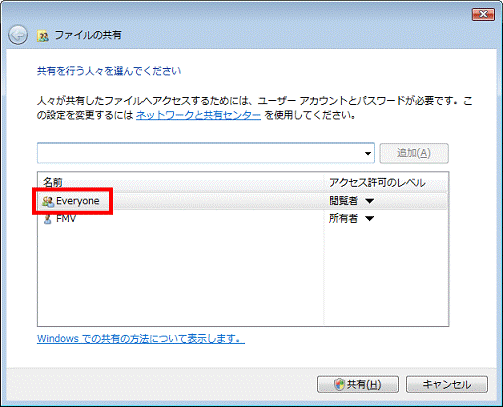The width and height of the screenshot is (503, 407).
Task: Open the user name combo box arrow
Action: [368, 153]
